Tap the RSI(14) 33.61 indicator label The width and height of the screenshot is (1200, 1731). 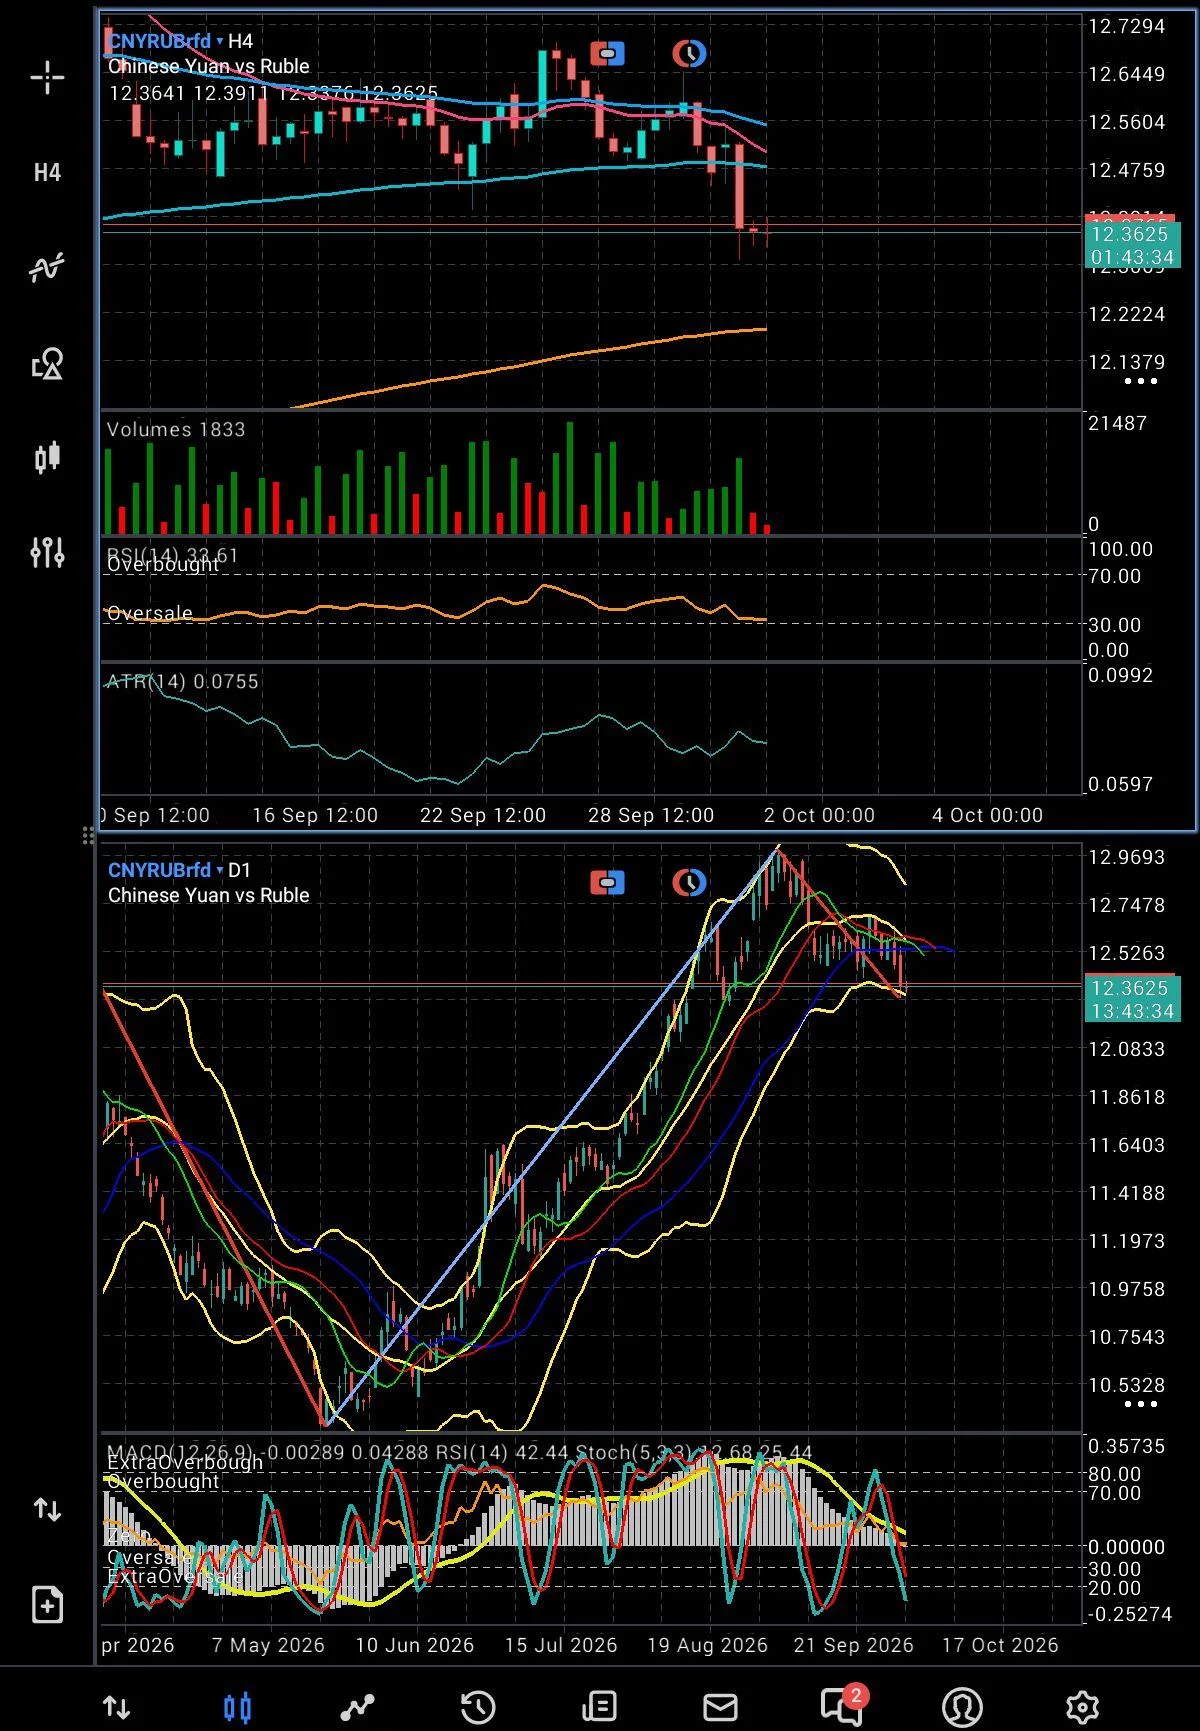[173, 555]
